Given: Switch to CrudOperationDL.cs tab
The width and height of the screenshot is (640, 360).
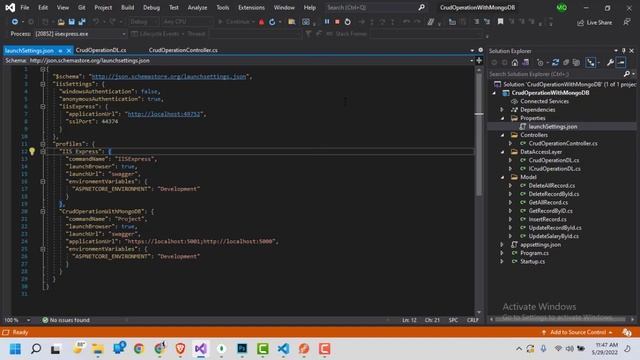Looking at the screenshot, I should 101,50.
